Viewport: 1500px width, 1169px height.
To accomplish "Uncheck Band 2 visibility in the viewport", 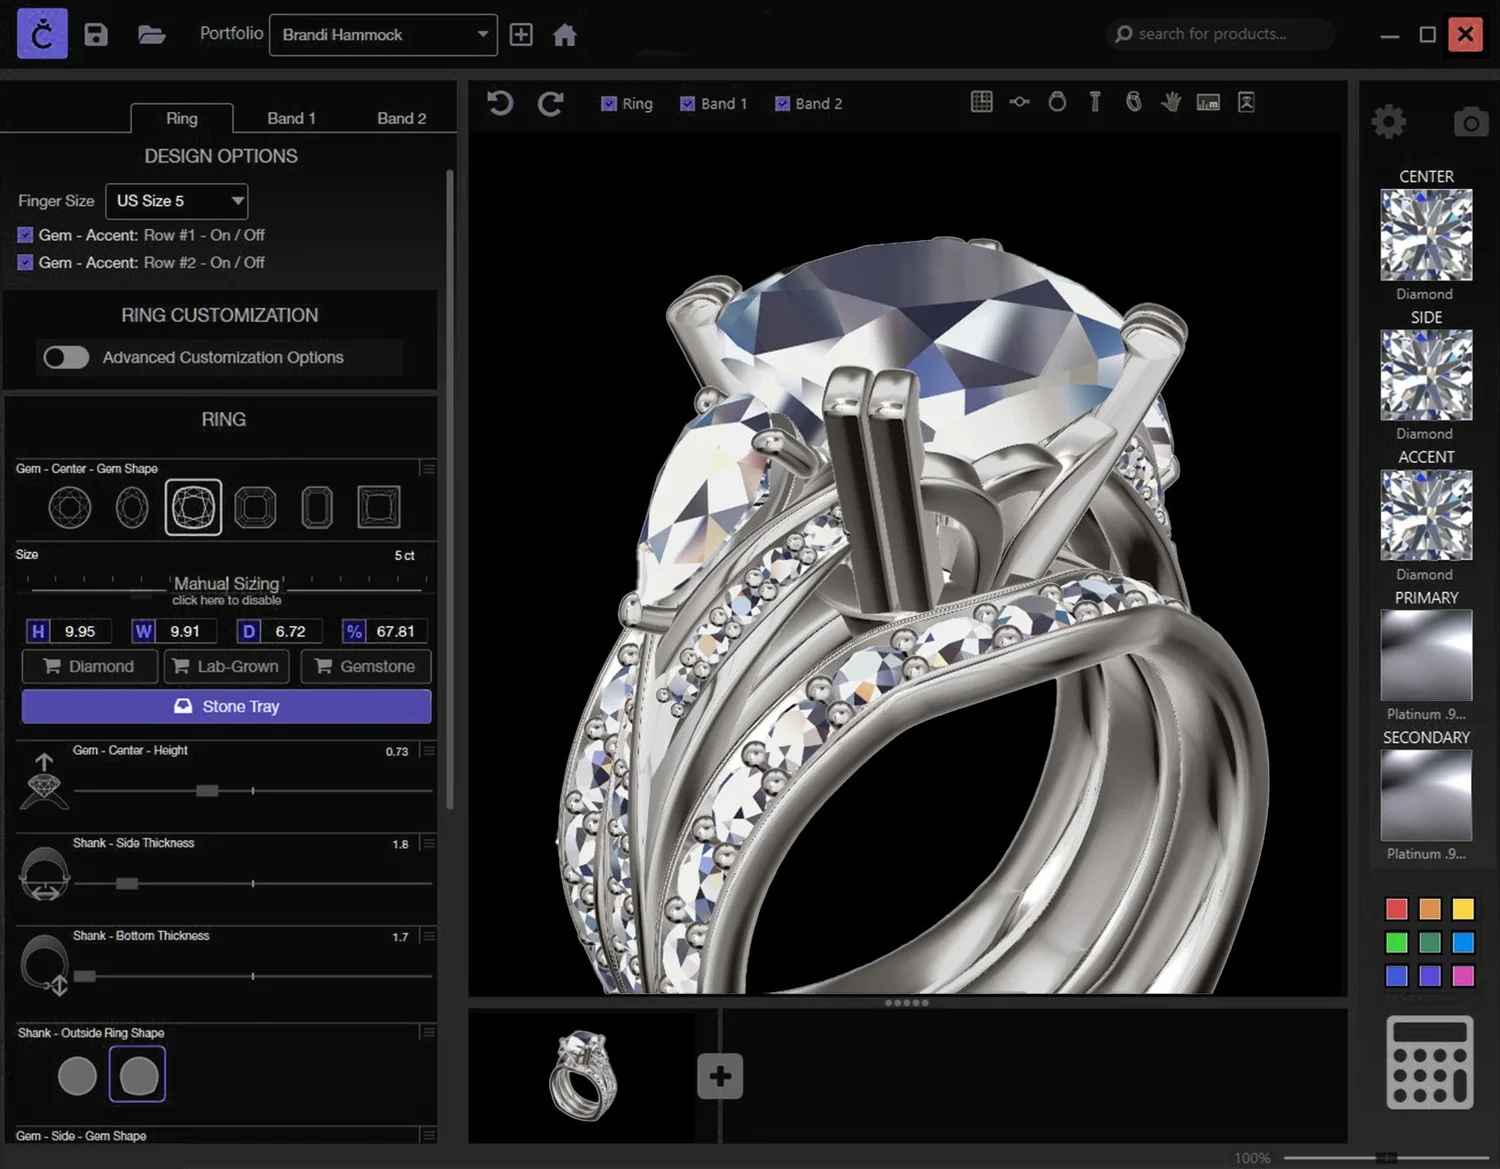I will click(x=781, y=103).
